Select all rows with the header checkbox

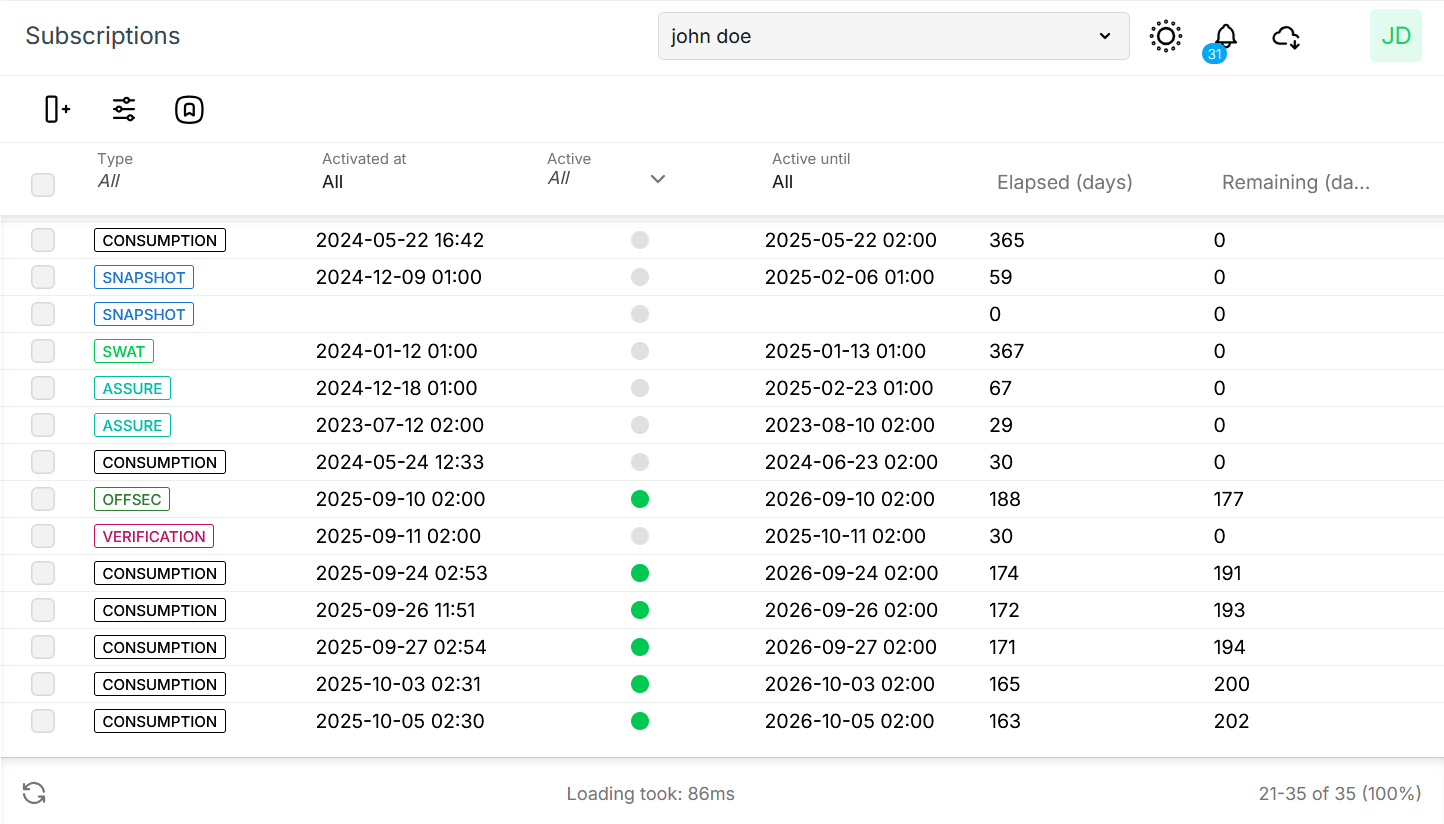pyautogui.click(x=42, y=185)
